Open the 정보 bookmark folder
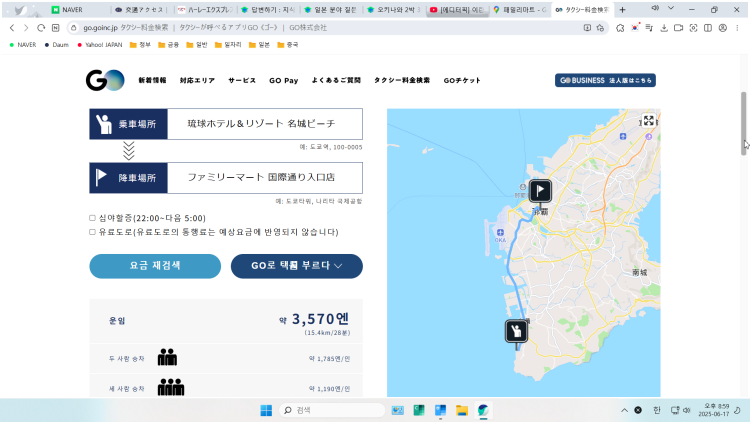This screenshot has width=750, height=422. (140, 45)
